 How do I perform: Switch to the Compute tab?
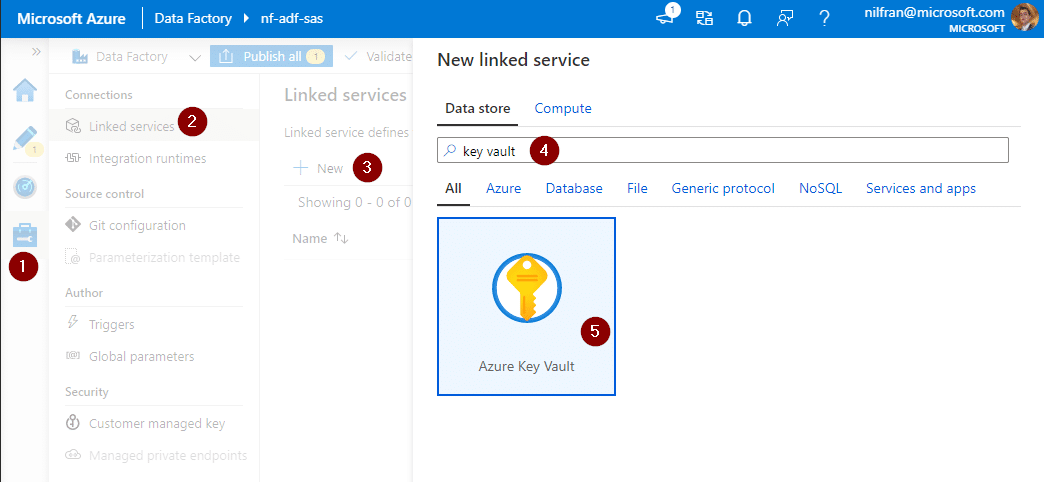pos(563,108)
